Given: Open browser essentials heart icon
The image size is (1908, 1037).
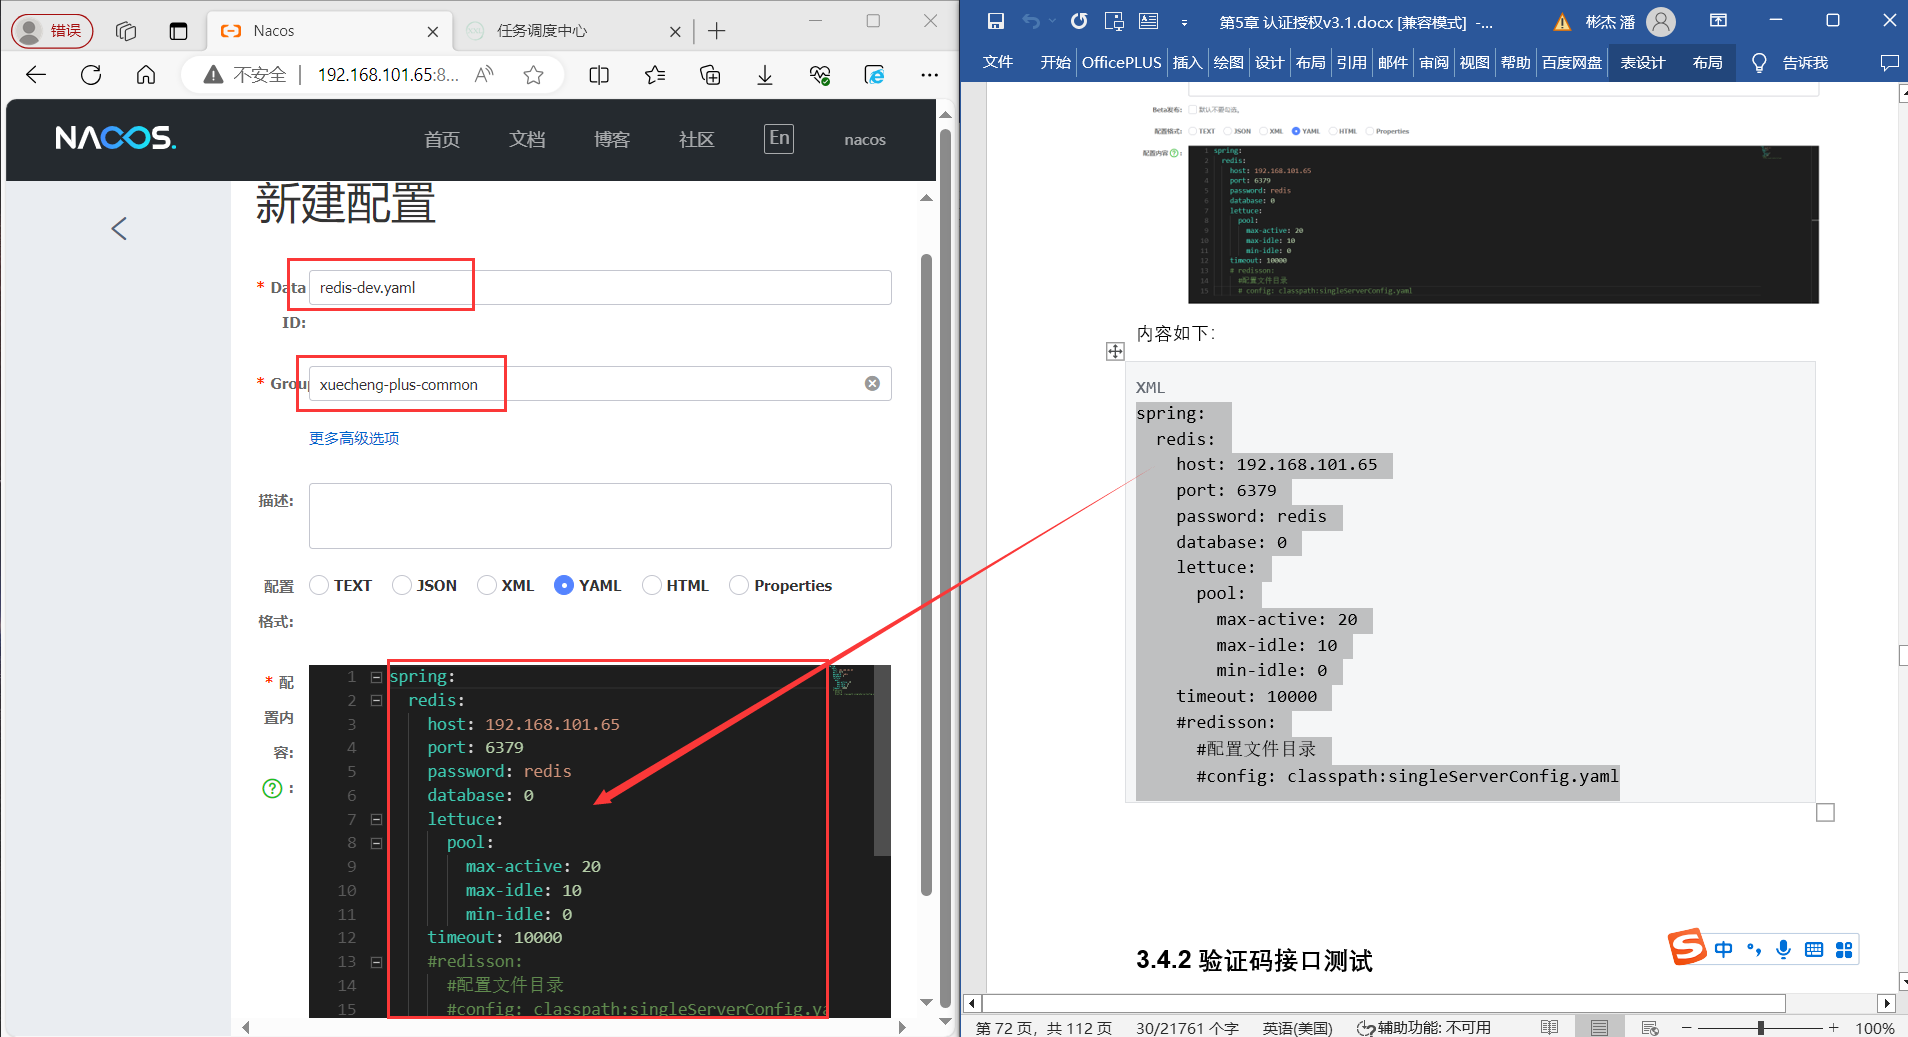Looking at the screenshot, I should pos(820,75).
